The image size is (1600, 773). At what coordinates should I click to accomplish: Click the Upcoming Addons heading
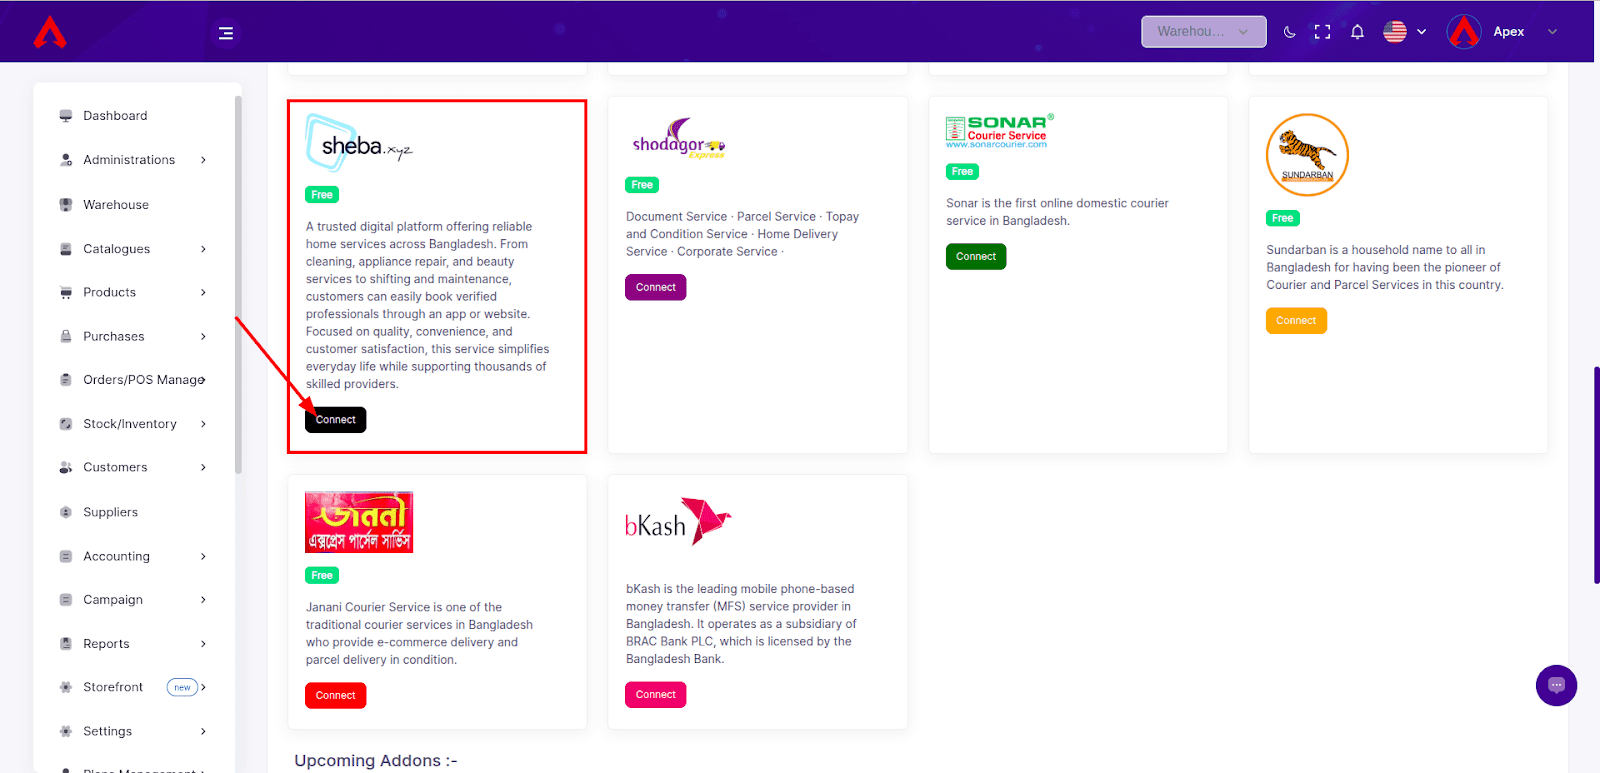(x=376, y=761)
